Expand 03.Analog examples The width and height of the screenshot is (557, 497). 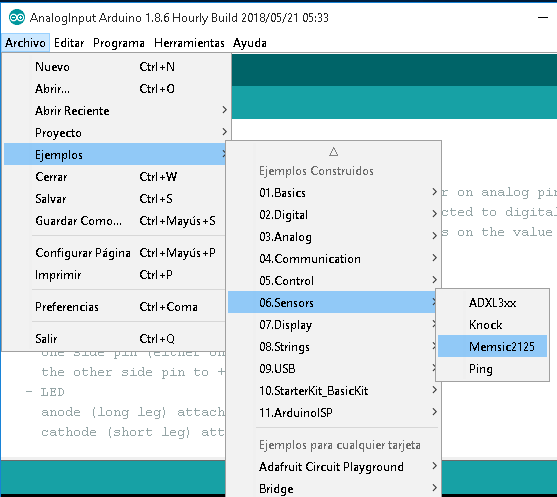coord(333,237)
